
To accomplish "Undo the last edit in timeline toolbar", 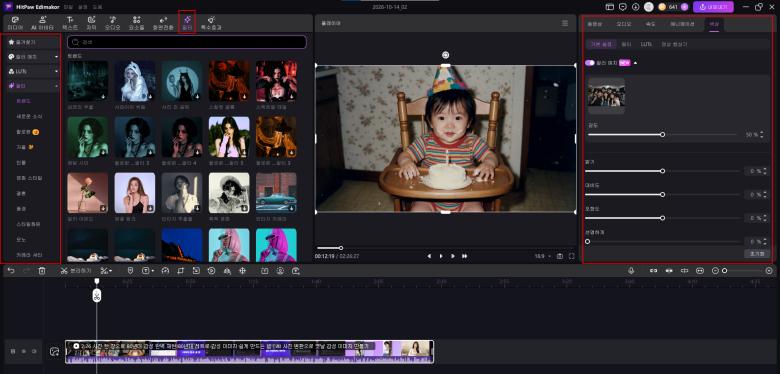I will coord(11,271).
